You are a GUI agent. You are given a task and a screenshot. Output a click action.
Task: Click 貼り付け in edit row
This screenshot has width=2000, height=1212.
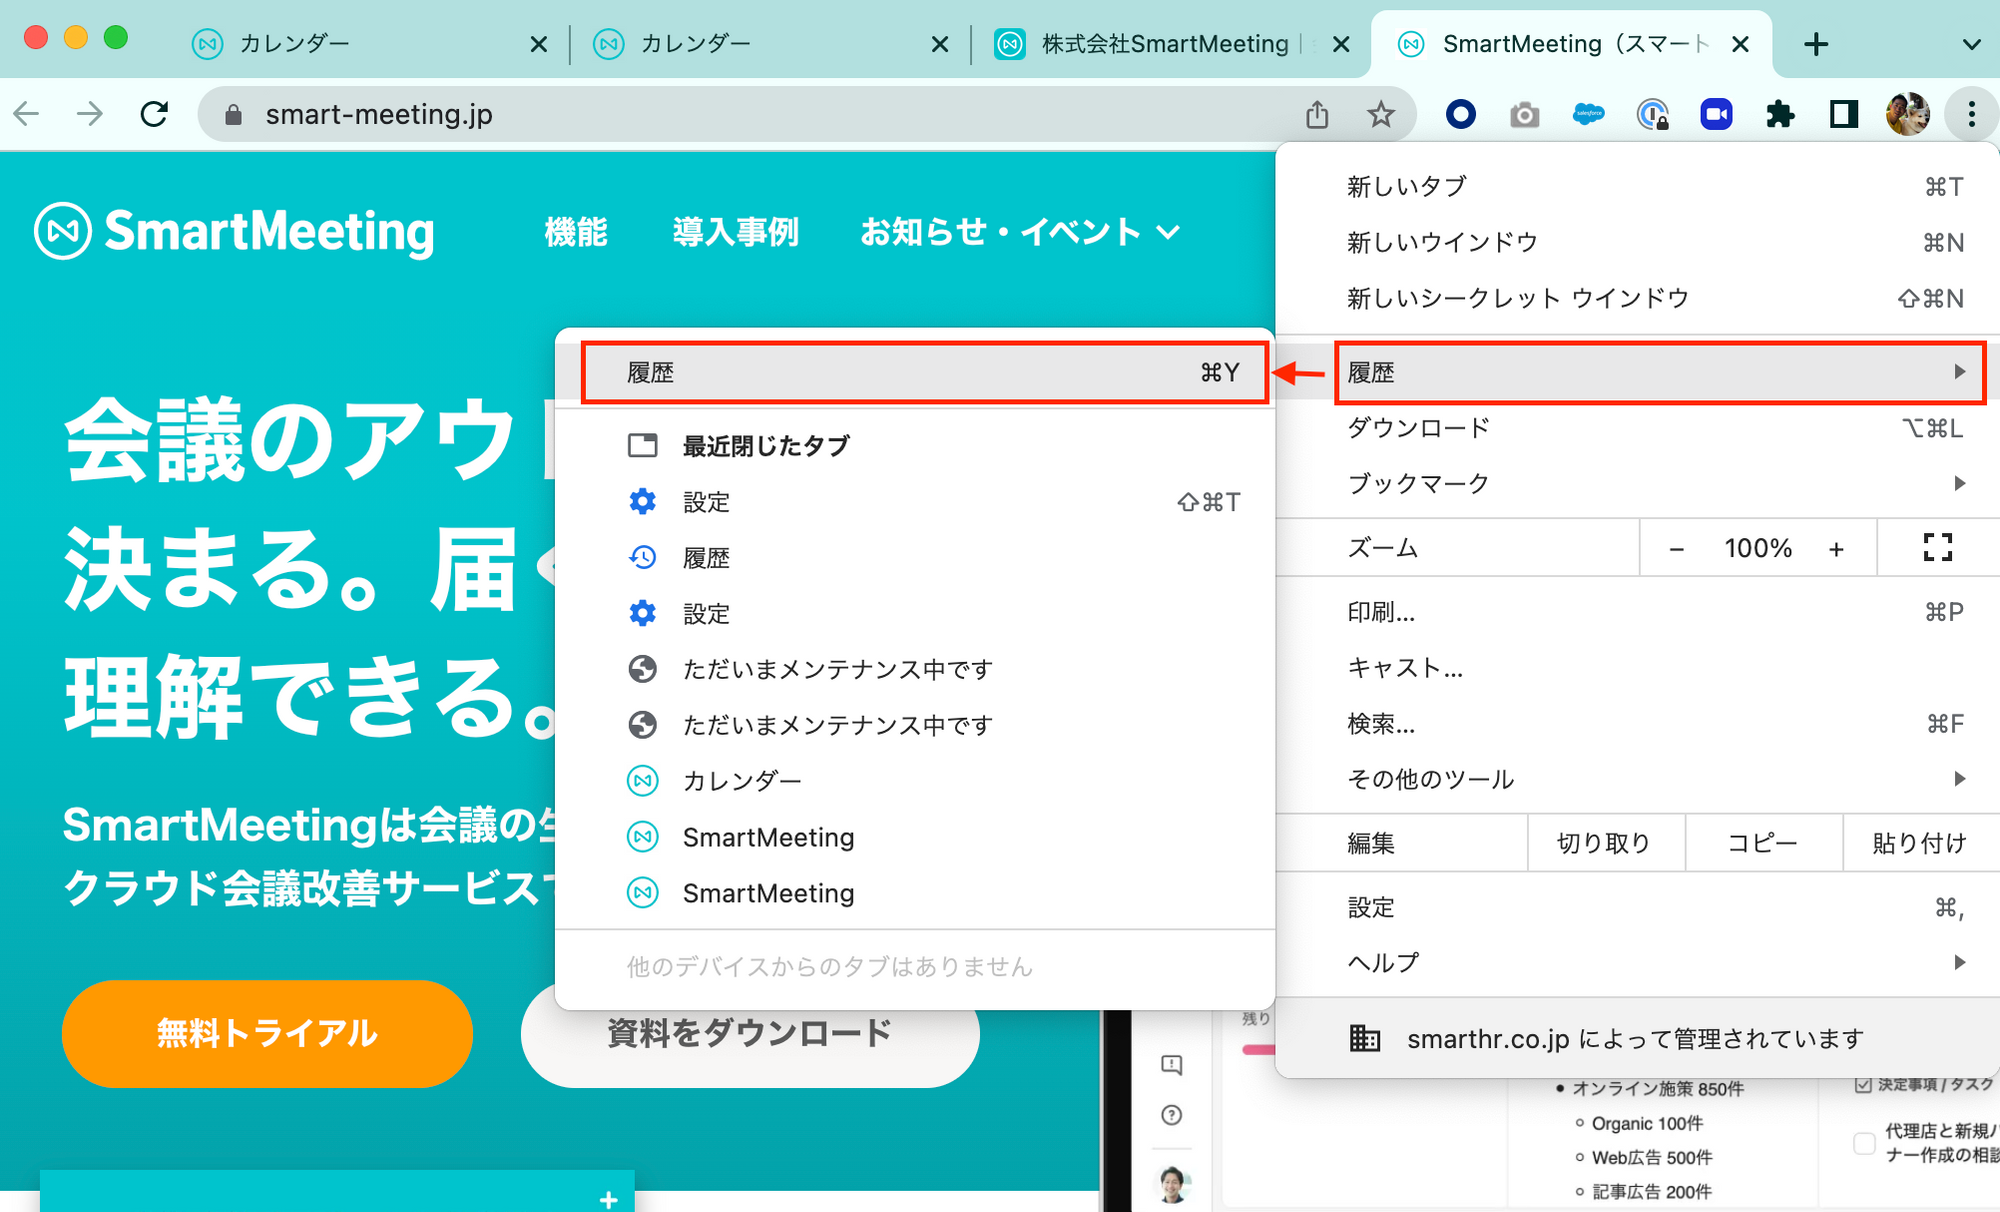[x=1920, y=843]
